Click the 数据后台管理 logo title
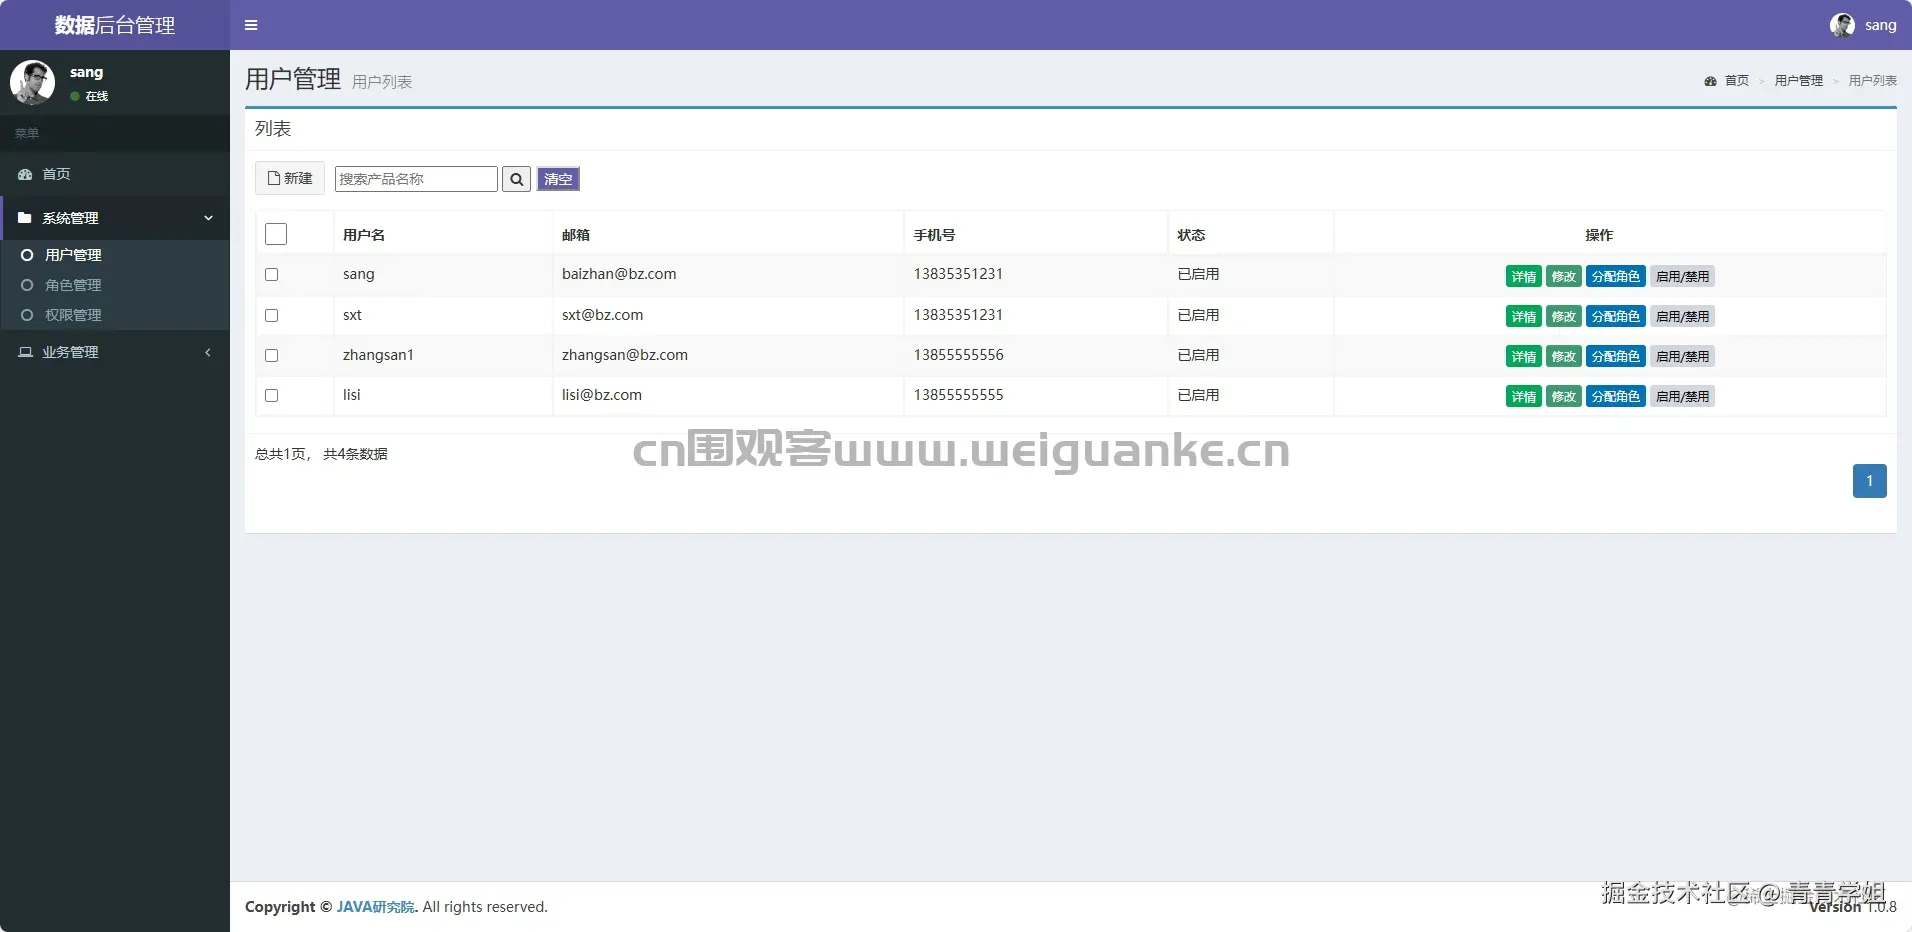Image resolution: width=1912 pixels, height=932 pixels. [x=115, y=25]
